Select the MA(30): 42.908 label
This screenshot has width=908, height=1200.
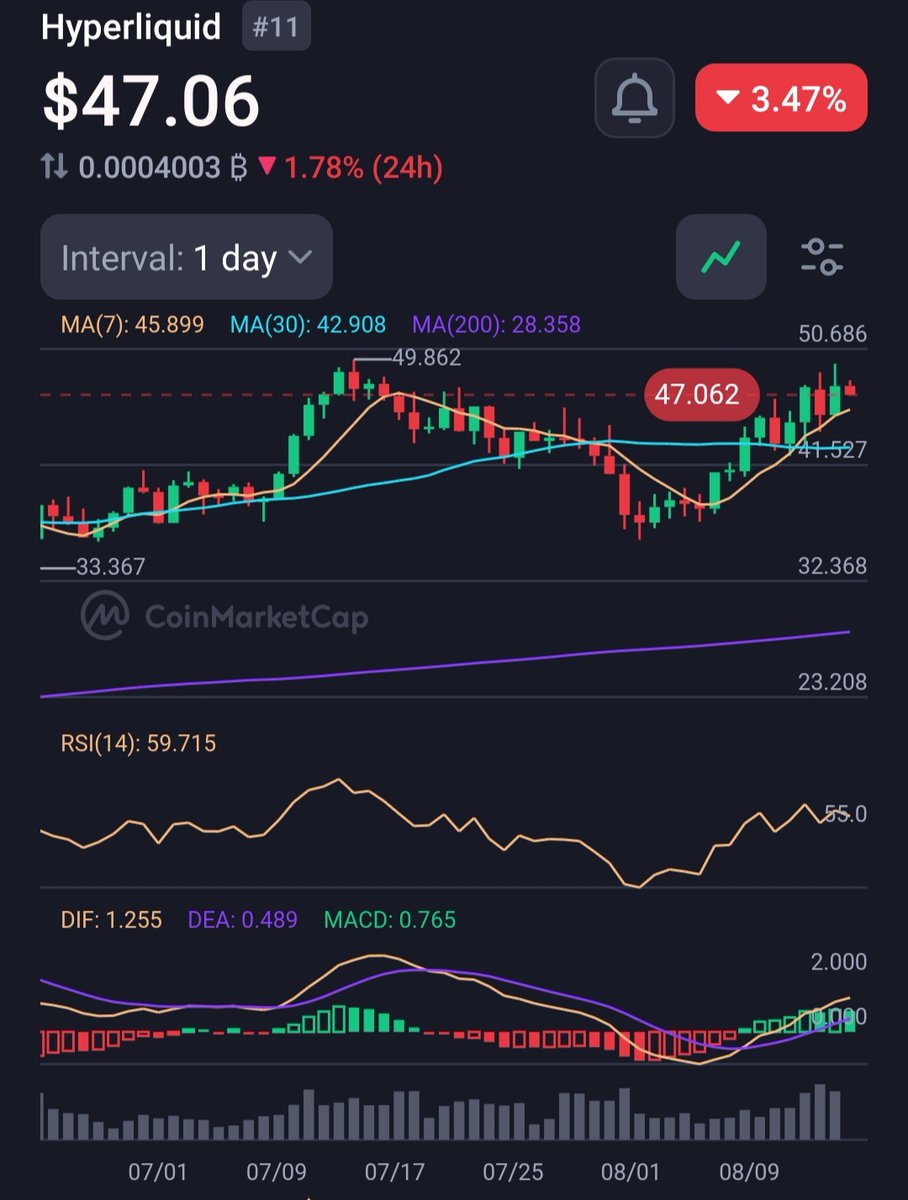click(x=308, y=324)
